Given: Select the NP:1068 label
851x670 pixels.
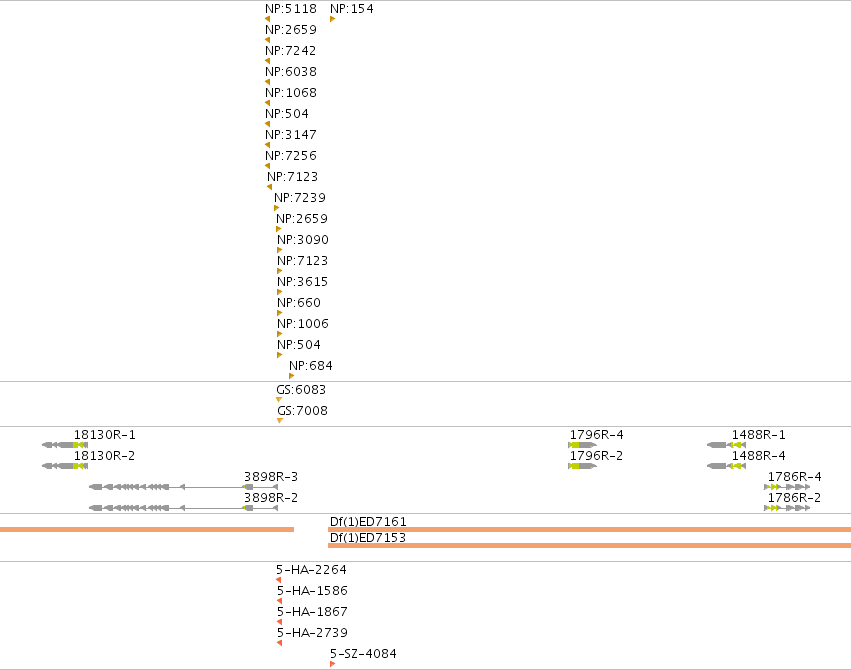Looking at the screenshot, I should (291, 93).
